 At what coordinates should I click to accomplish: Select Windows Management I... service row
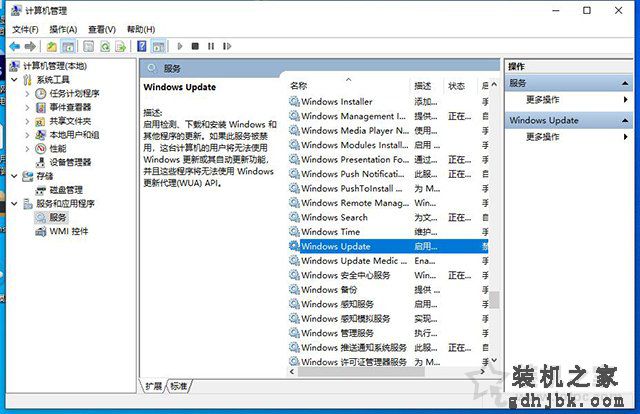pyautogui.click(x=389, y=116)
